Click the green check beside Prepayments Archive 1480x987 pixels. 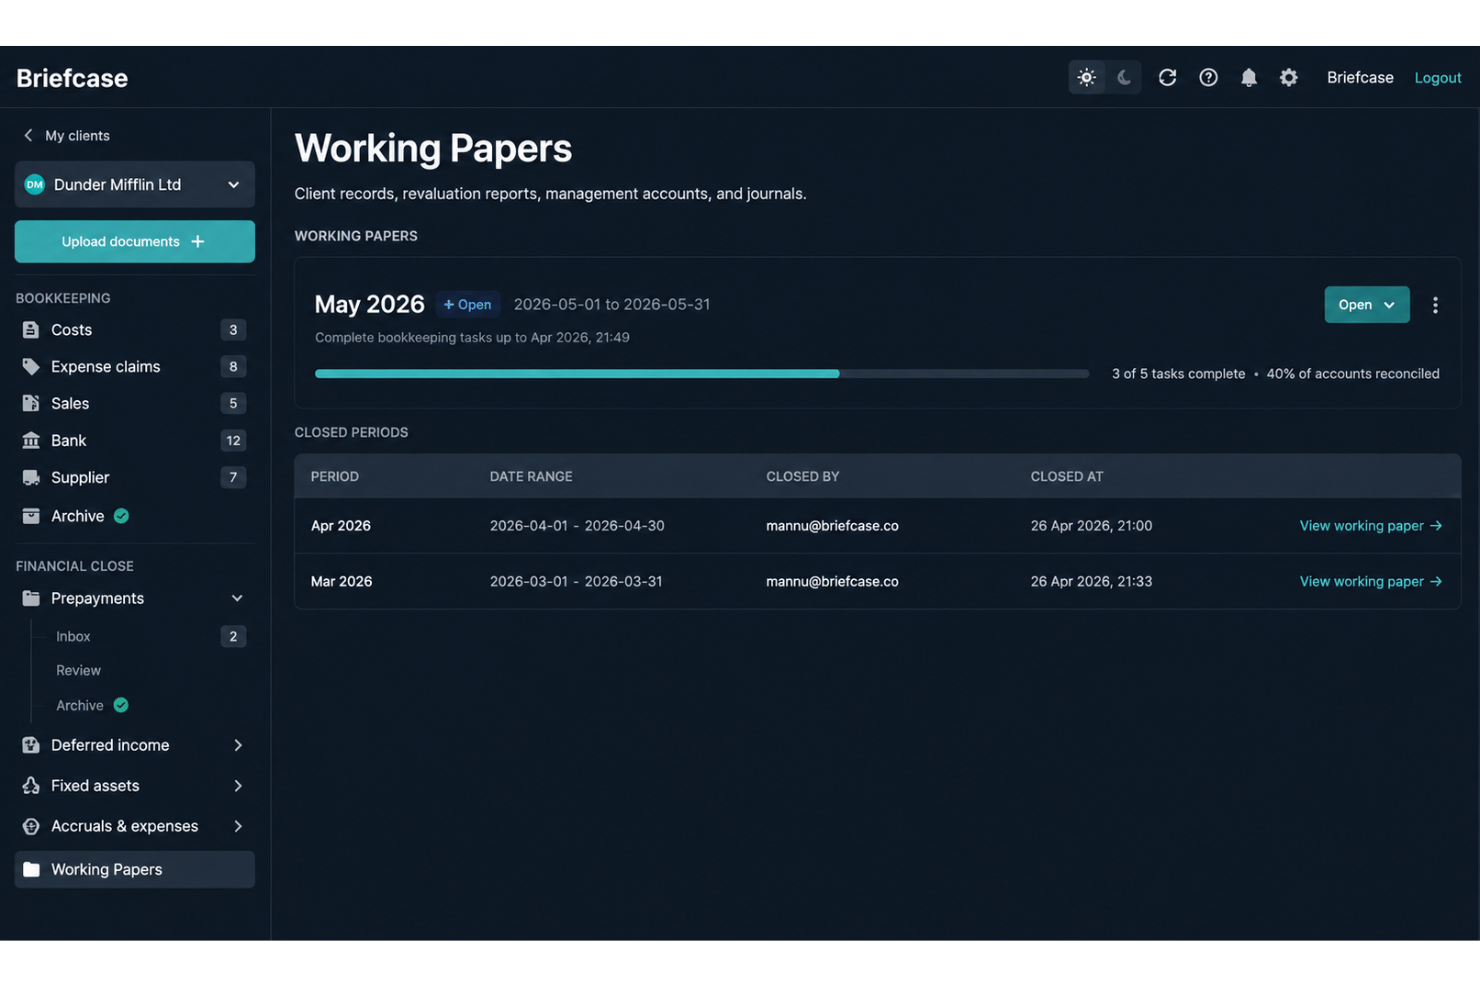(x=121, y=706)
